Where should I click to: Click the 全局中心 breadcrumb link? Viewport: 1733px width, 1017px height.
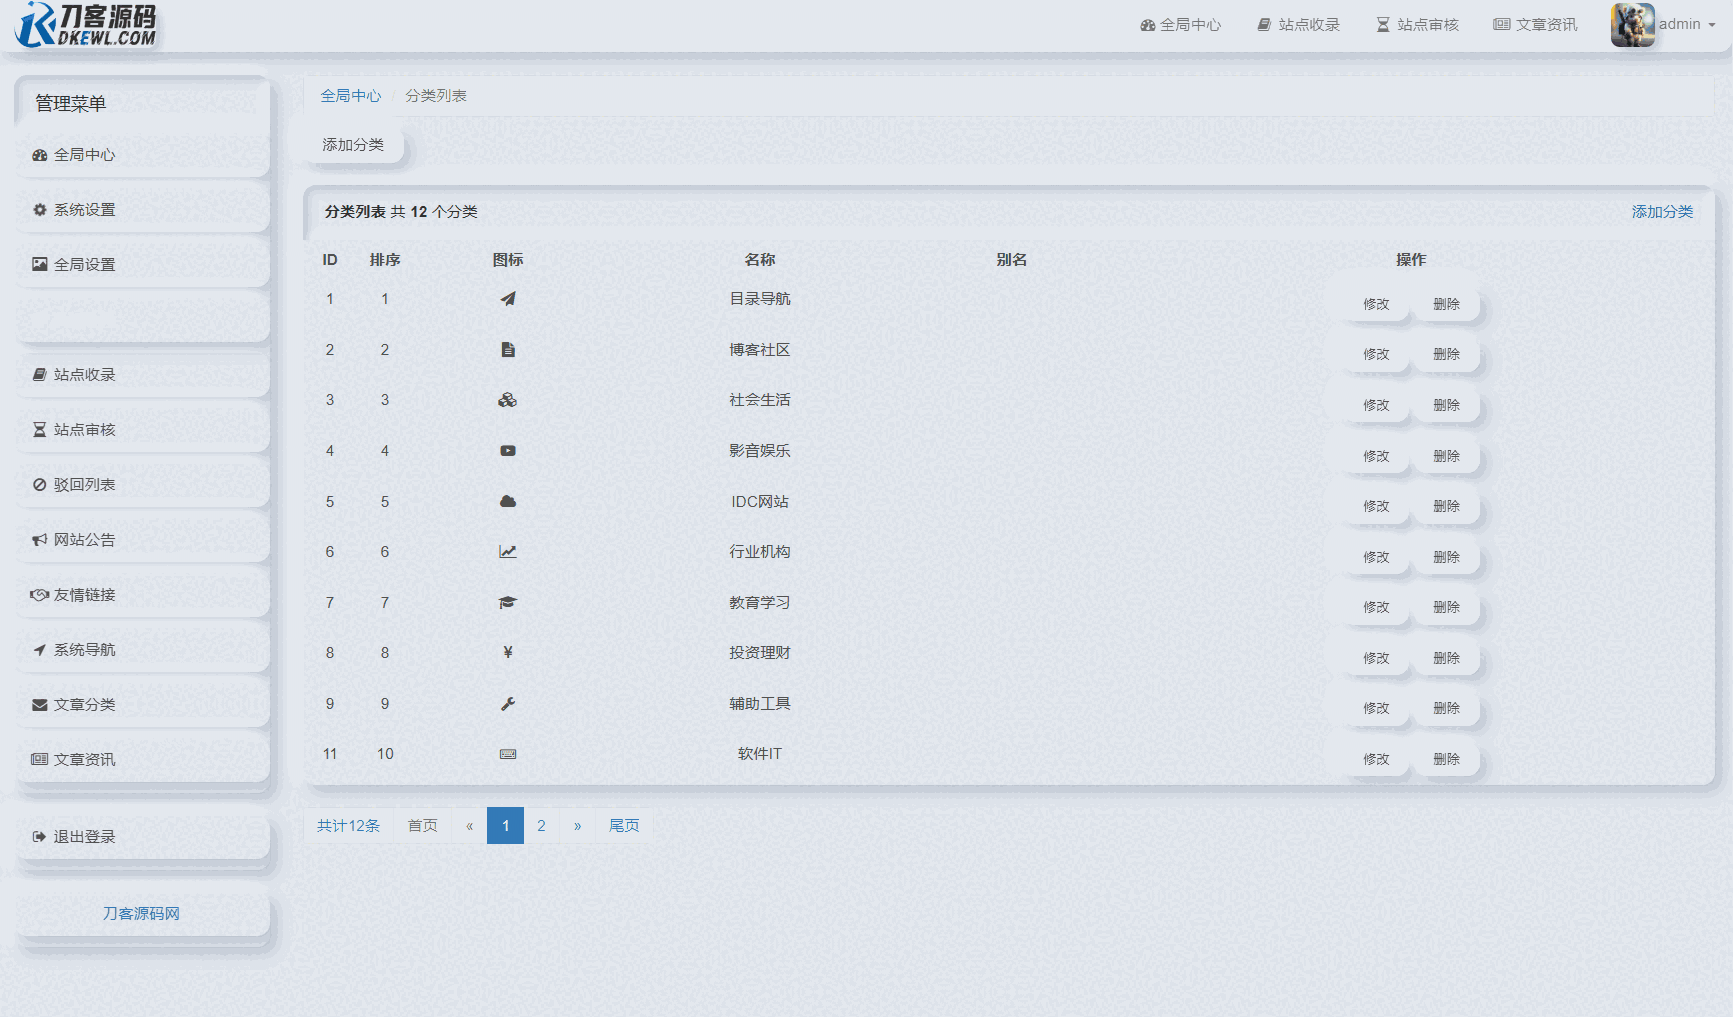pyautogui.click(x=351, y=96)
